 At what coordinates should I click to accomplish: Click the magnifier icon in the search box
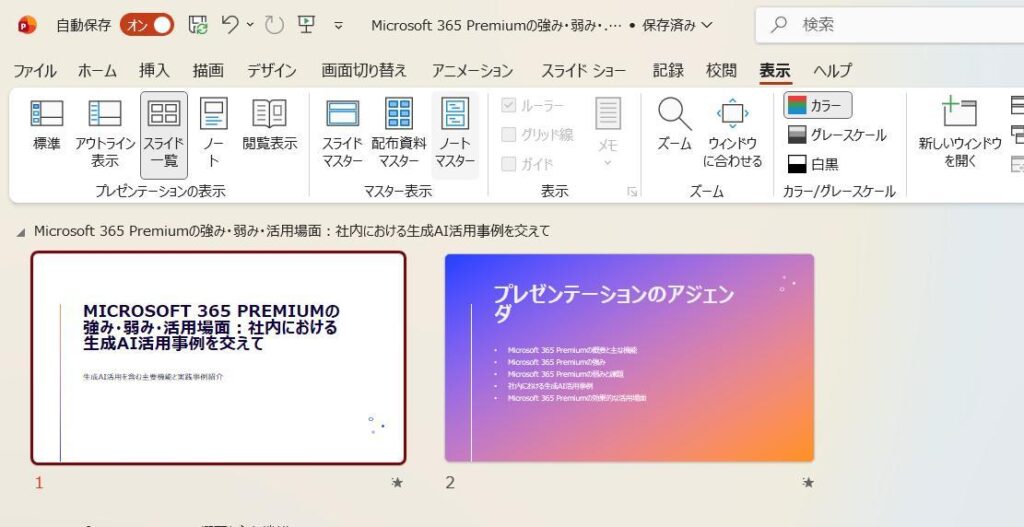pyautogui.click(x=778, y=25)
